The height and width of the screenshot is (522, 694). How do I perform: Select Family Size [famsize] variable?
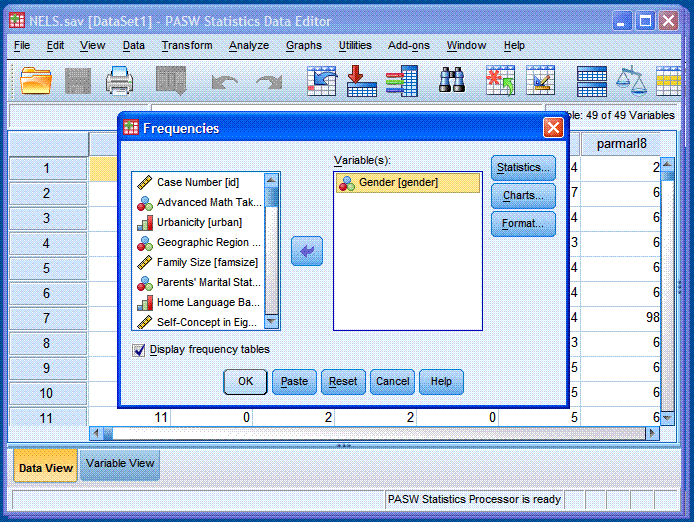[198, 263]
